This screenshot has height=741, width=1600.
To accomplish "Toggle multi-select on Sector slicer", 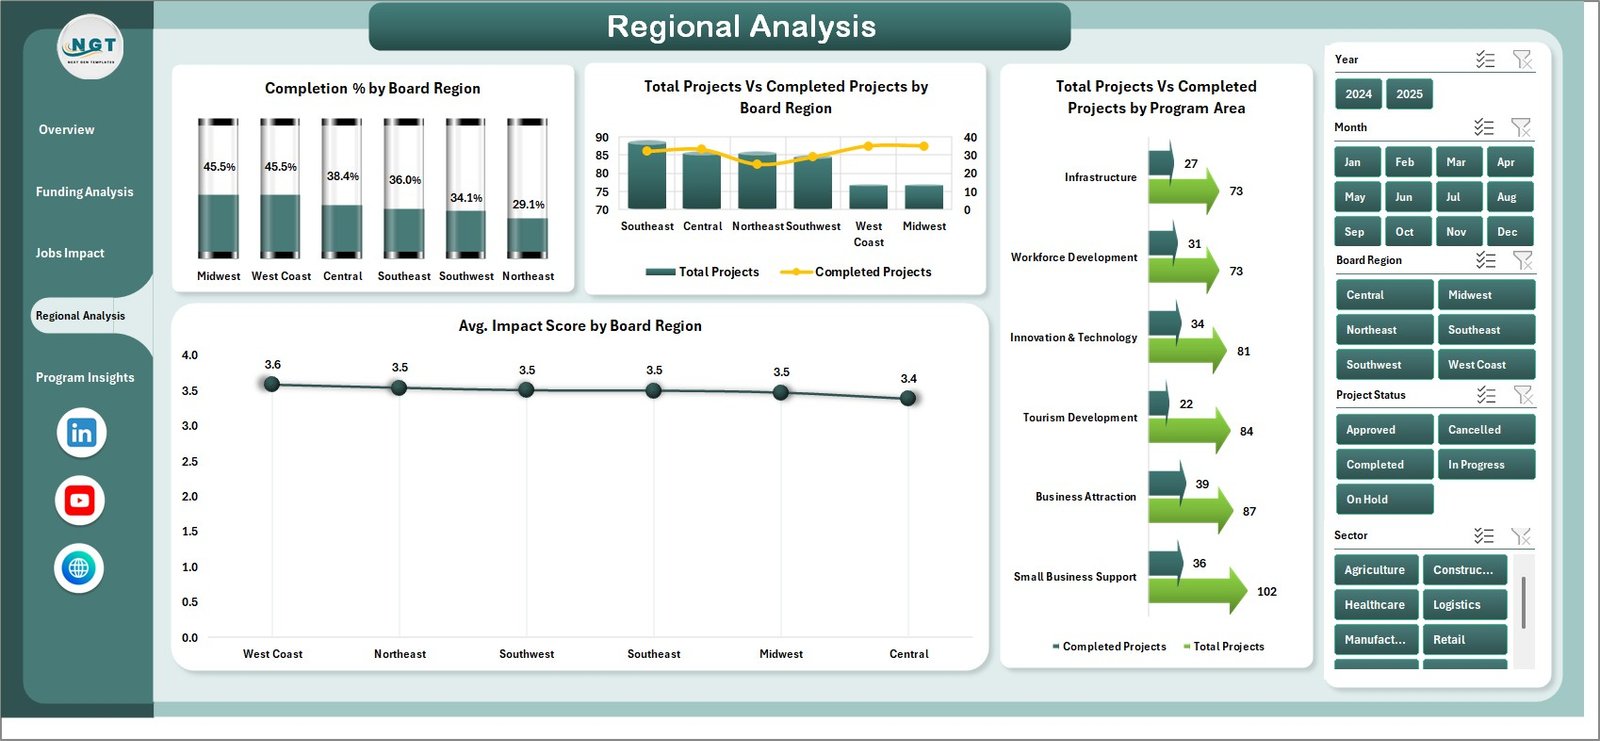I will (1484, 536).
